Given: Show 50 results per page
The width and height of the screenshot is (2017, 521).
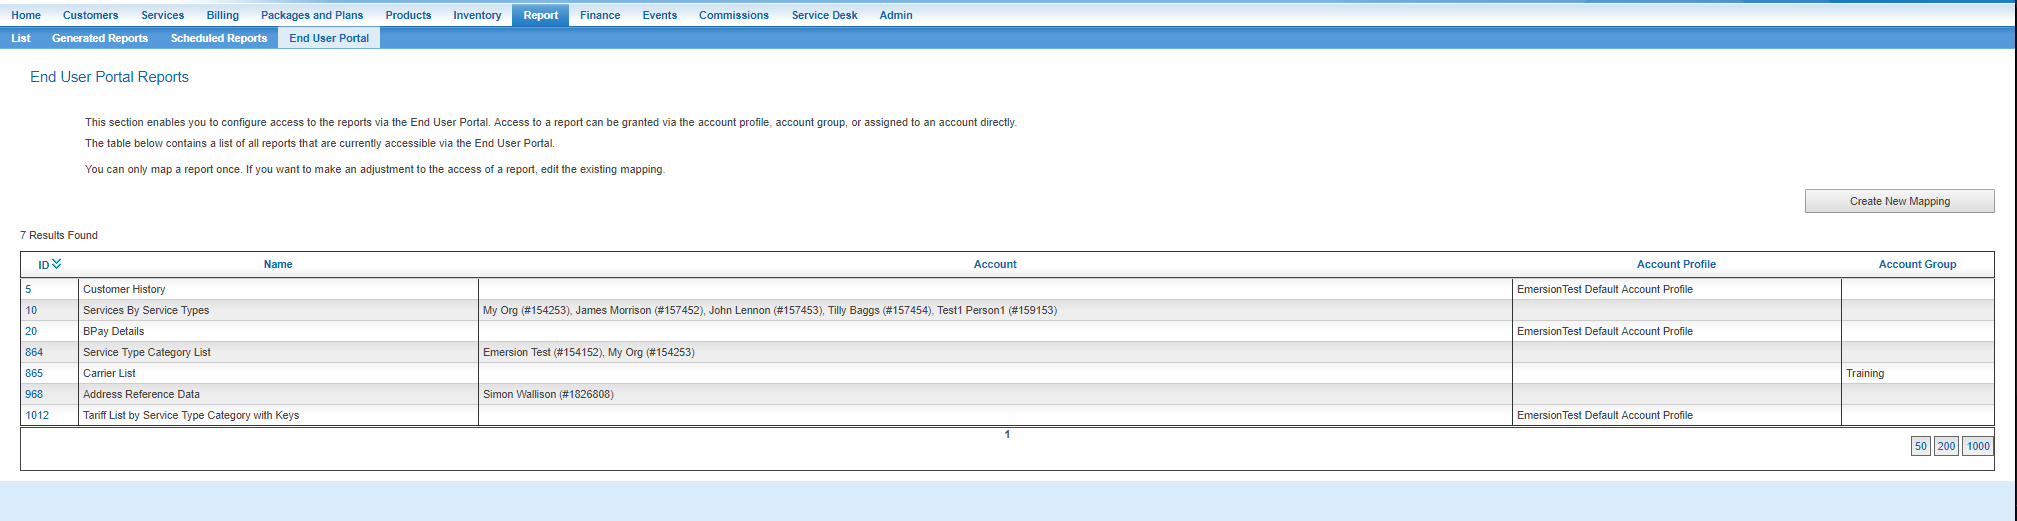Looking at the screenshot, I should click(1920, 446).
